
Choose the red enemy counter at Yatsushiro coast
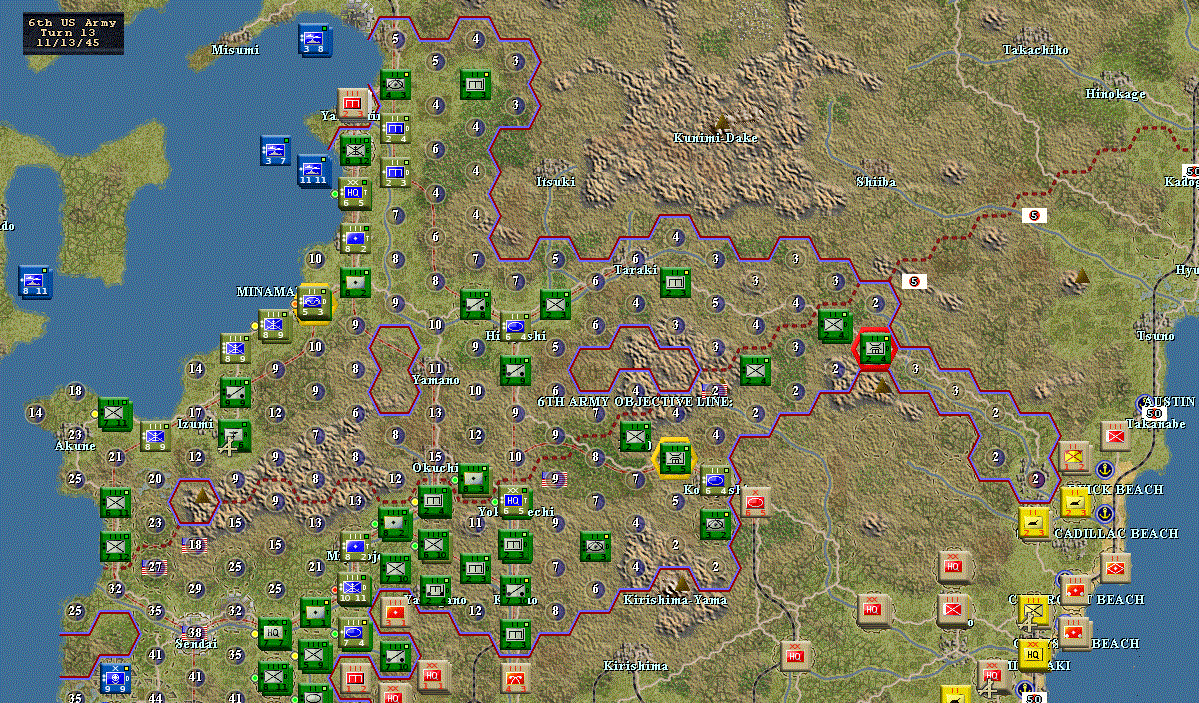353,104
